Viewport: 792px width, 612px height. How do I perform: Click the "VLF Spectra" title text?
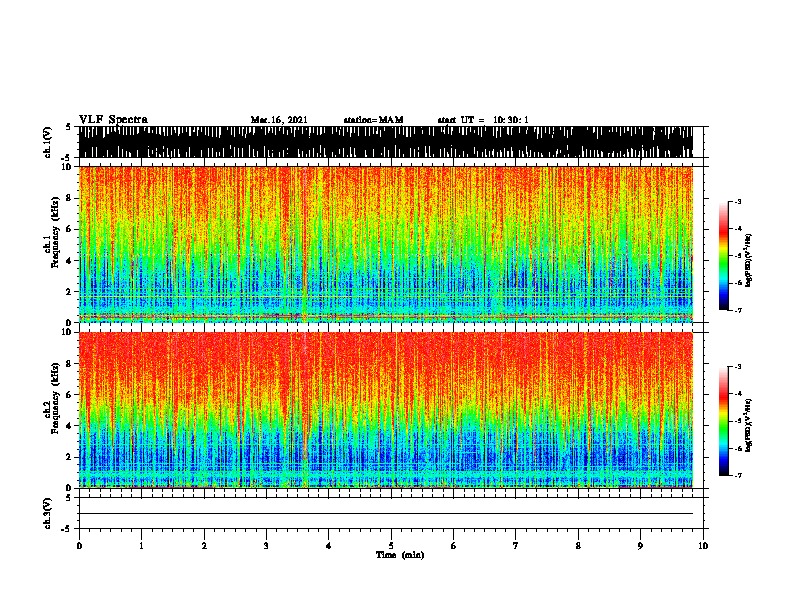pos(113,119)
